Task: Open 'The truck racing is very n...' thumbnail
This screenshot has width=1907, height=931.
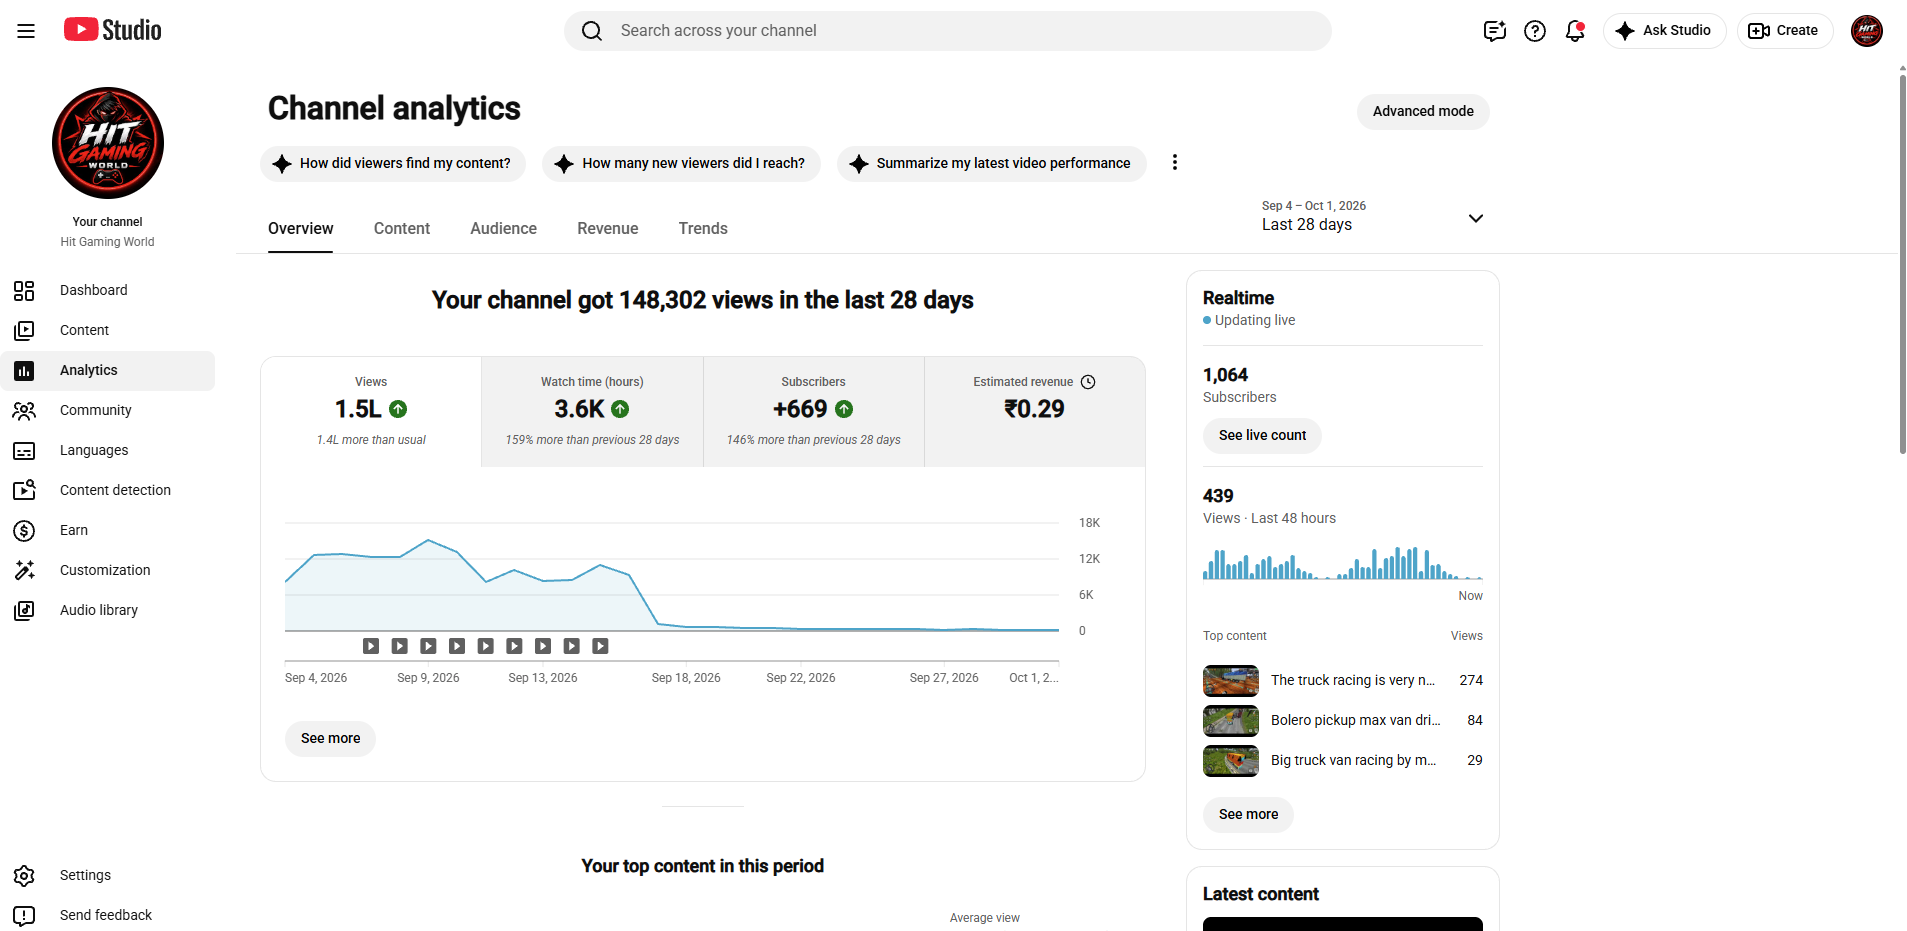Action: 1231,680
